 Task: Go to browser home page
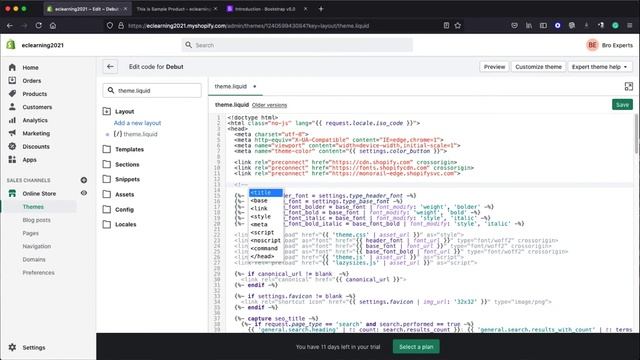pos(53,25)
